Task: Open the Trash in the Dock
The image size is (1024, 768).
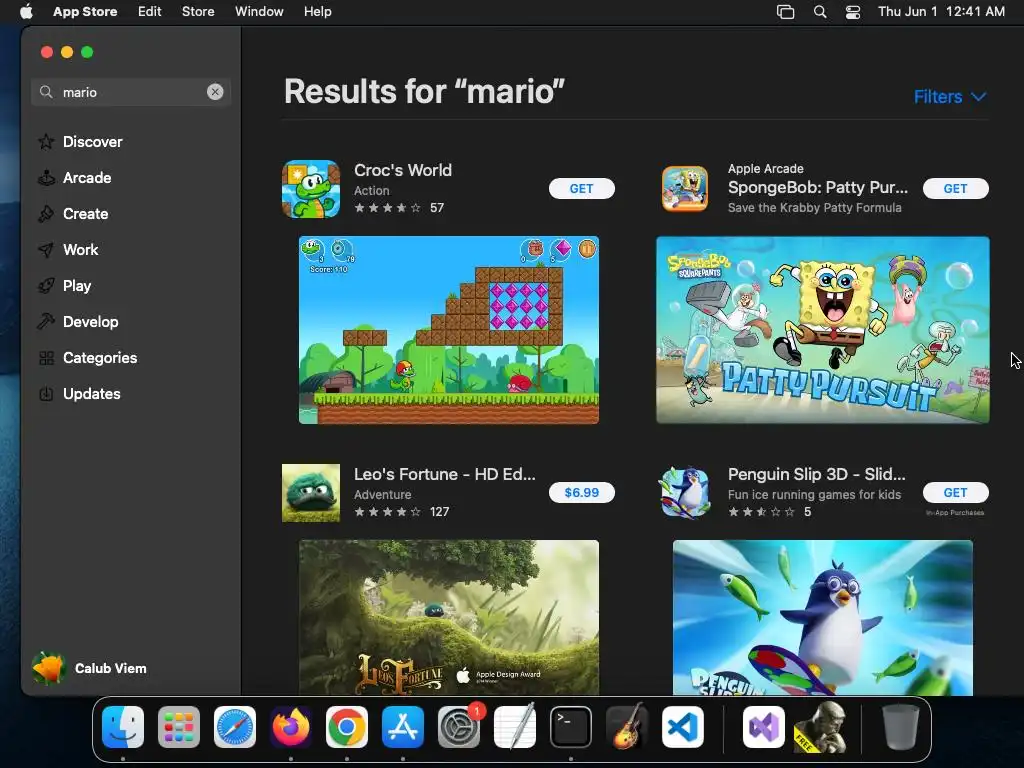Action: tap(901, 726)
